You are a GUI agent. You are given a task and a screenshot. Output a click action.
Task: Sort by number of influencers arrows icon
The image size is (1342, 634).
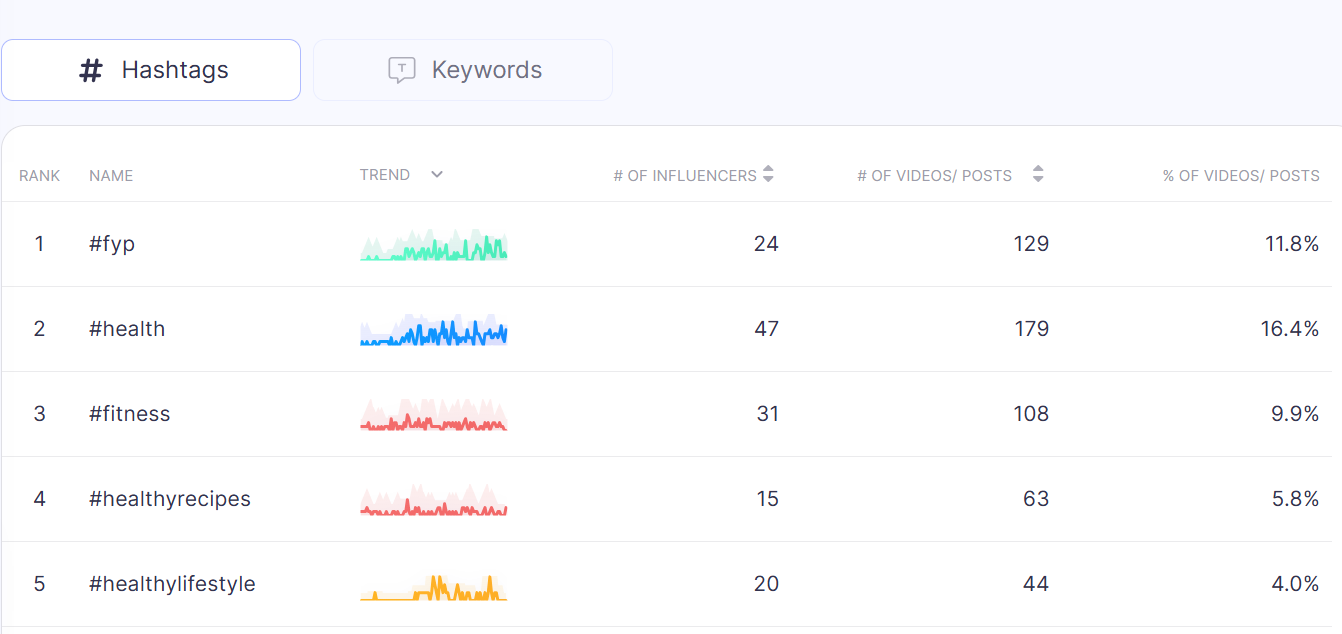click(x=768, y=174)
